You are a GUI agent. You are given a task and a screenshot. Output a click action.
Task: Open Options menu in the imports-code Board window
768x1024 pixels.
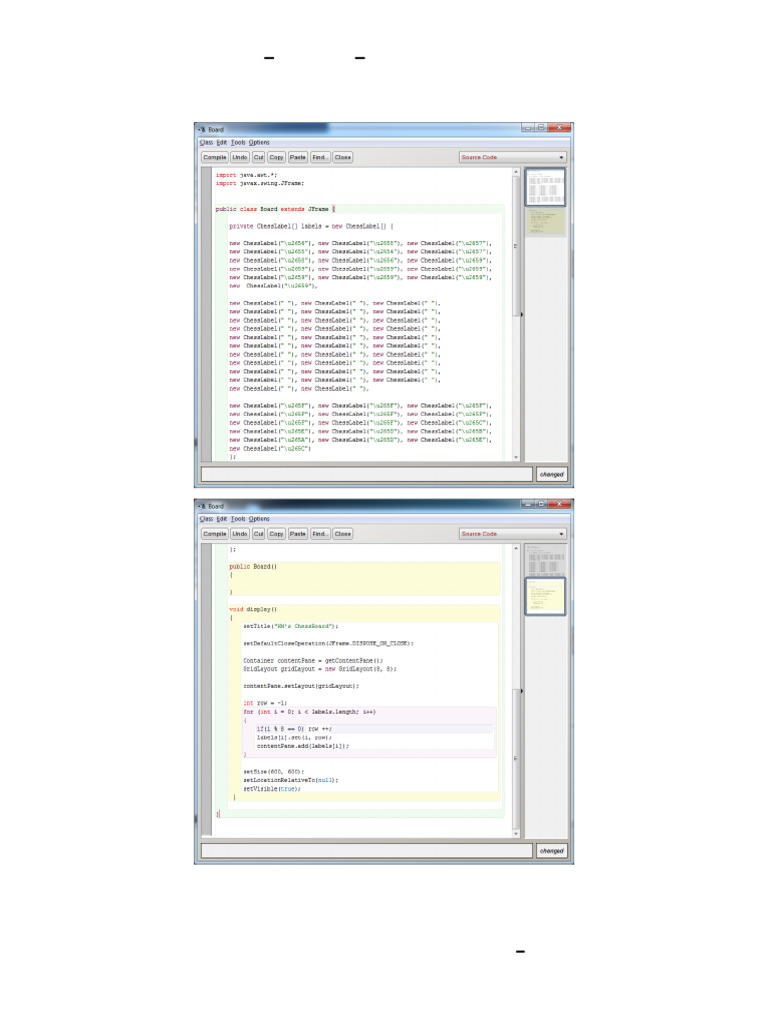point(259,142)
